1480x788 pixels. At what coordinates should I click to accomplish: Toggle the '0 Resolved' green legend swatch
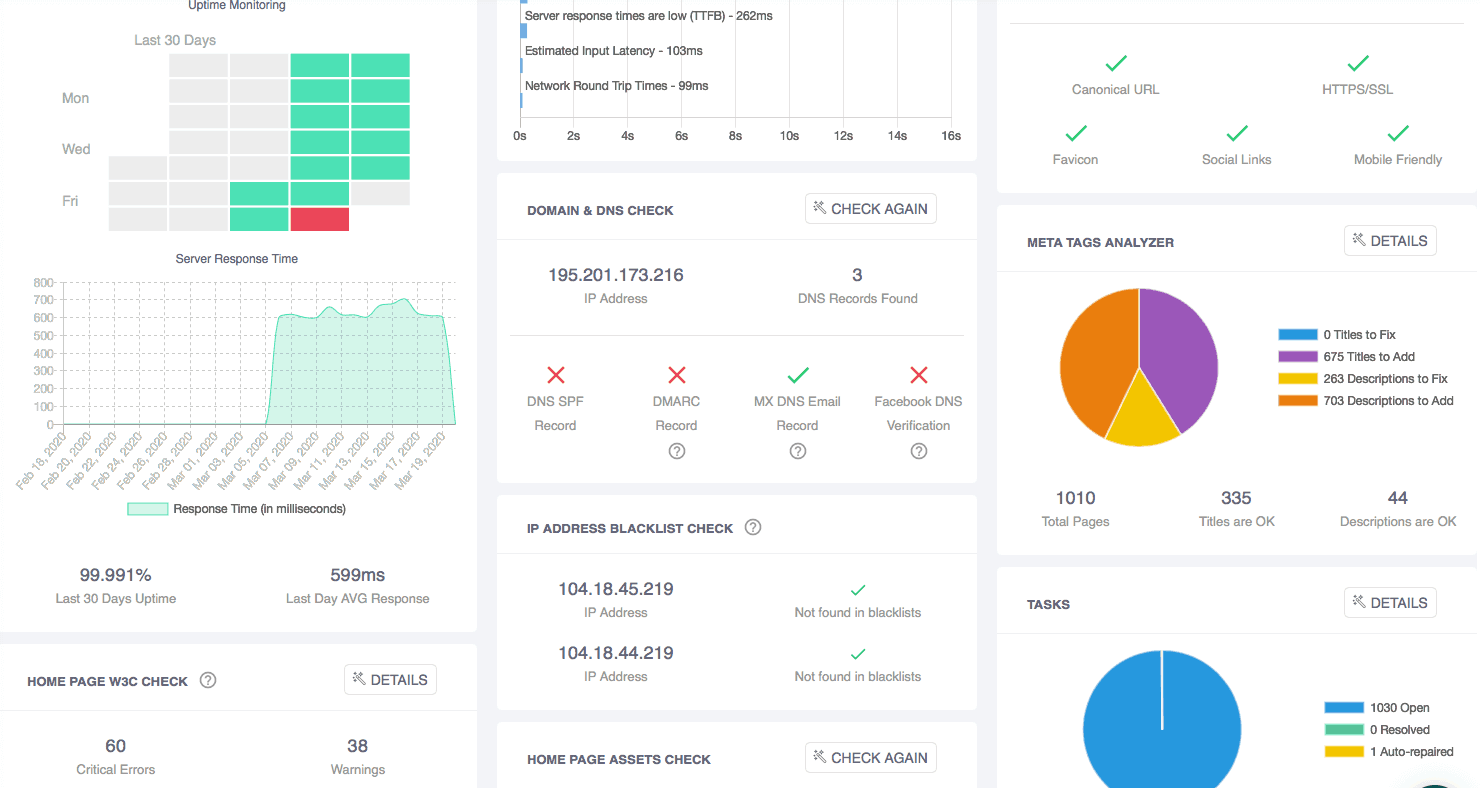click(1344, 730)
